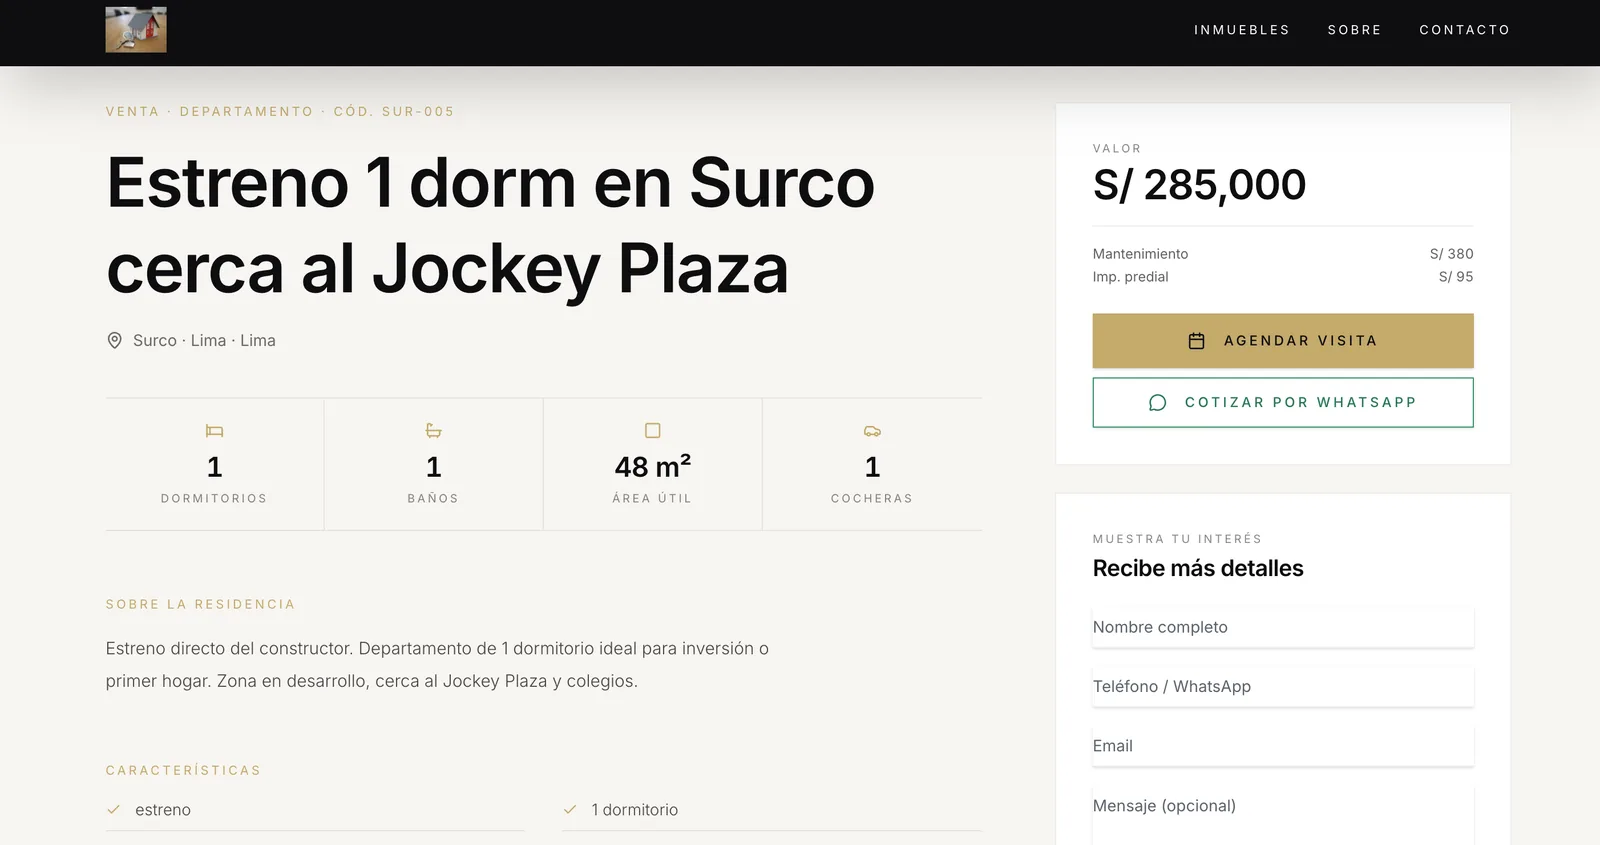Click the checkmark icon beside 1 dormitorio

[x=570, y=810]
